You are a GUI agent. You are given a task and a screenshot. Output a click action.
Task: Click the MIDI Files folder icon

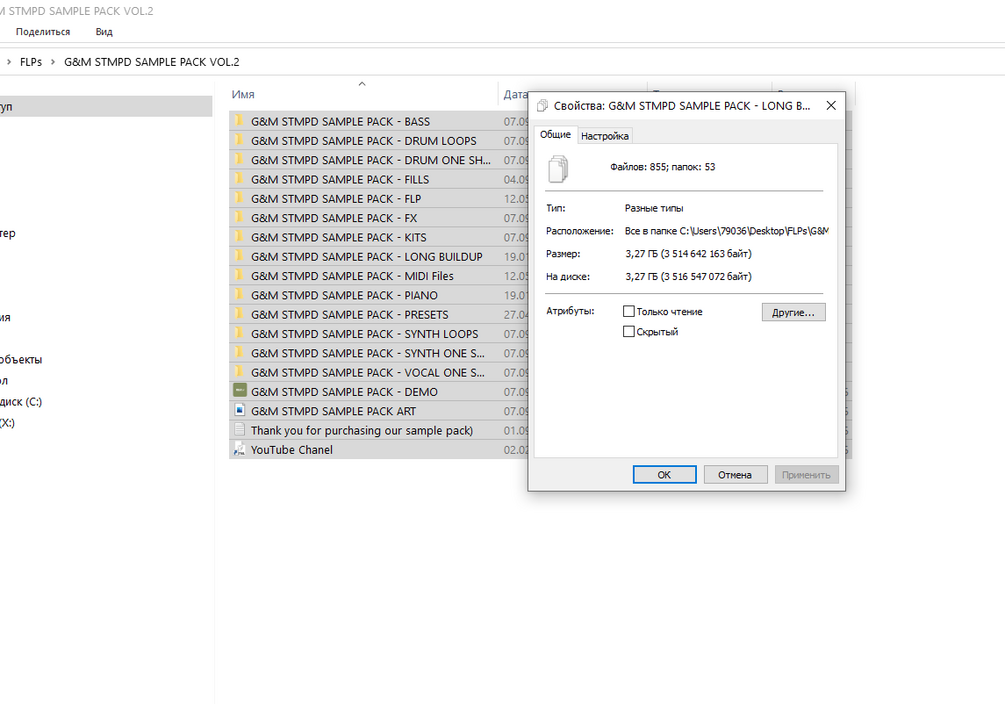tap(239, 275)
